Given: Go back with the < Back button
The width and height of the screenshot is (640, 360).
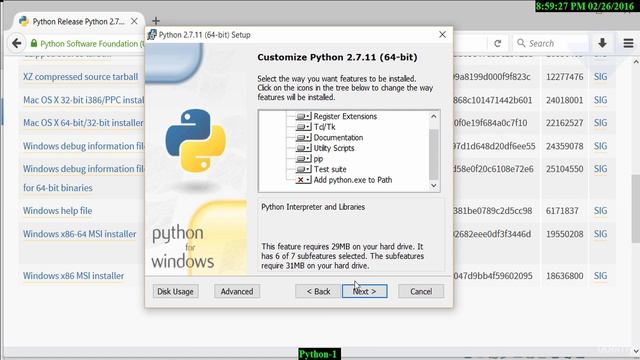Looking at the screenshot, I should [318, 291].
